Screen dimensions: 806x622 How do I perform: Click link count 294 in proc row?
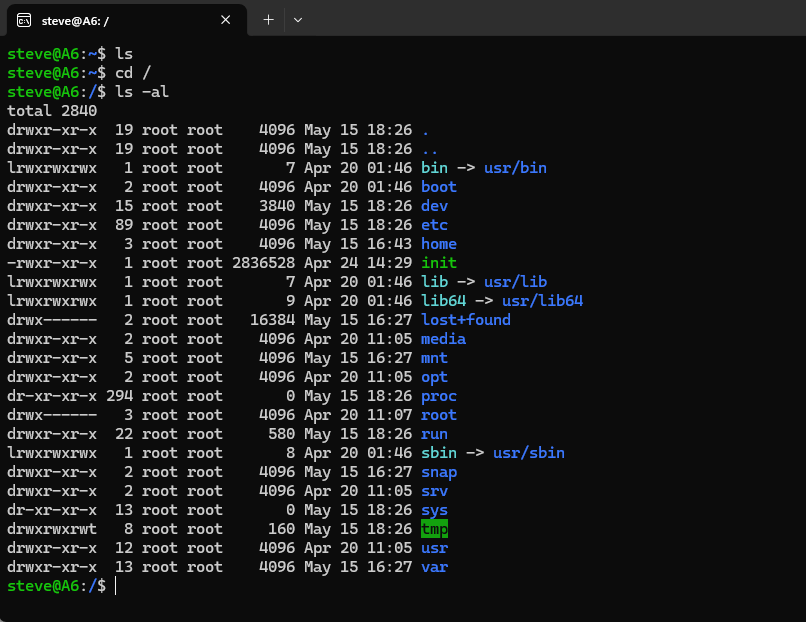[x=120, y=396]
